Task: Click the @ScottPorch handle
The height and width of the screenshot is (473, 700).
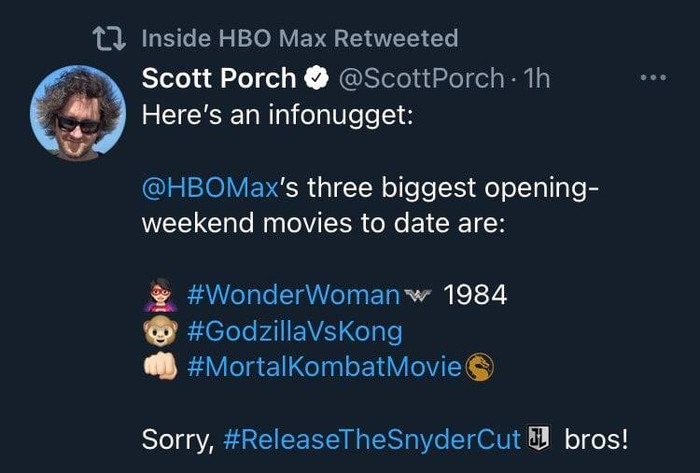Action: click(x=421, y=79)
